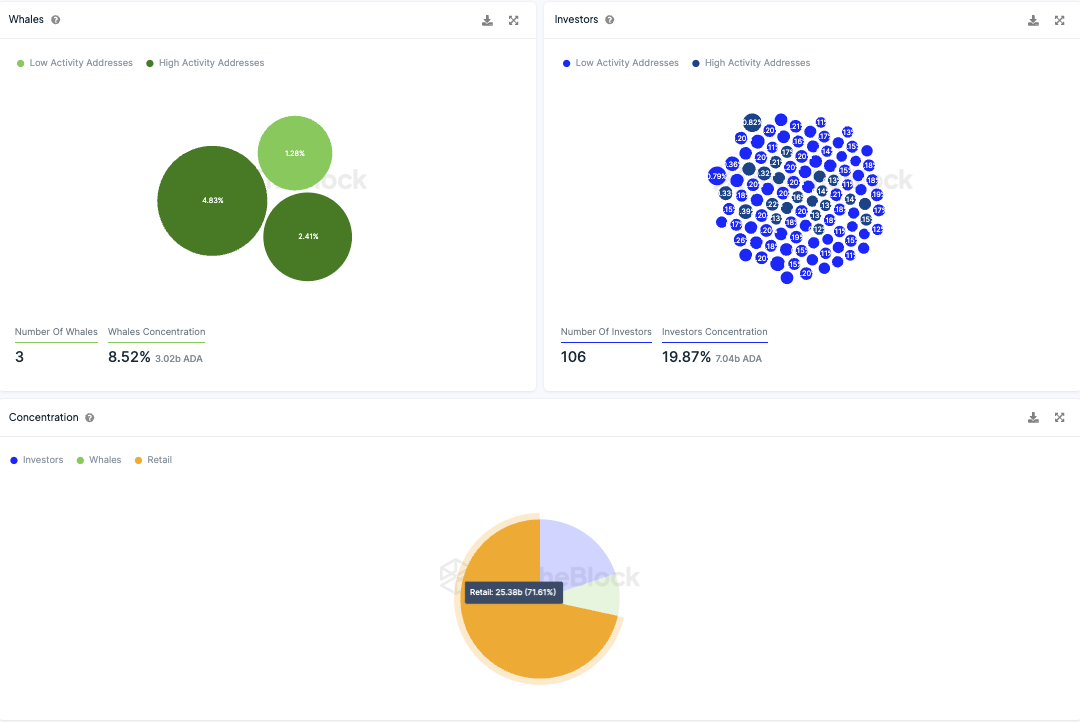
Task: Click the 1.28% light green bubble
Action: (295, 153)
